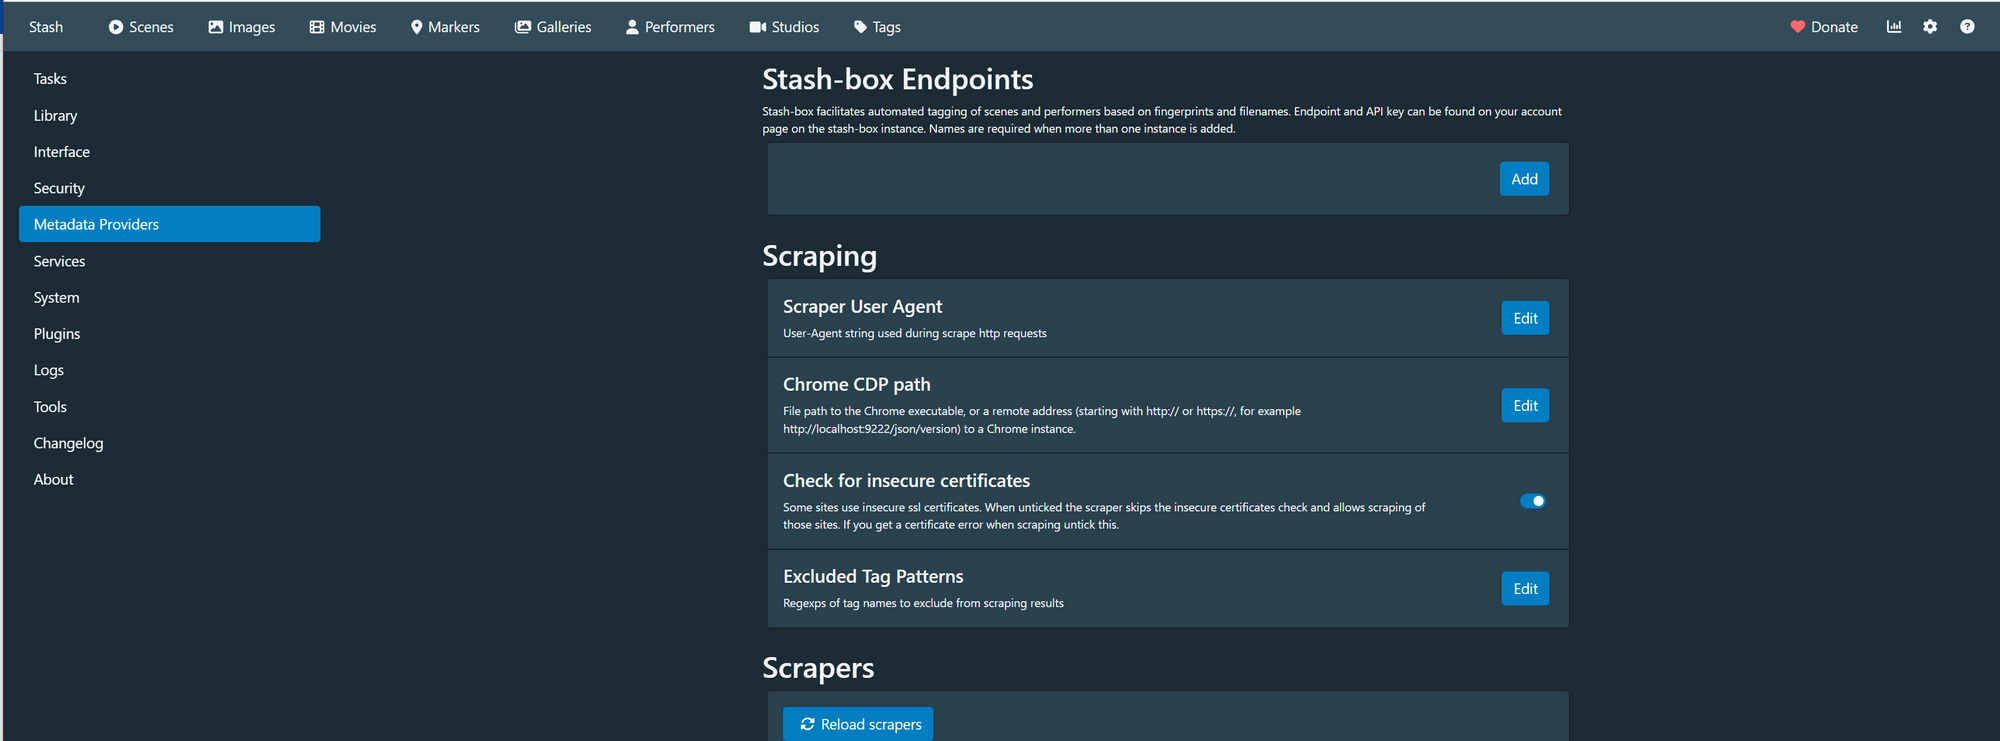Go to the Tags page

pos(877,27)
